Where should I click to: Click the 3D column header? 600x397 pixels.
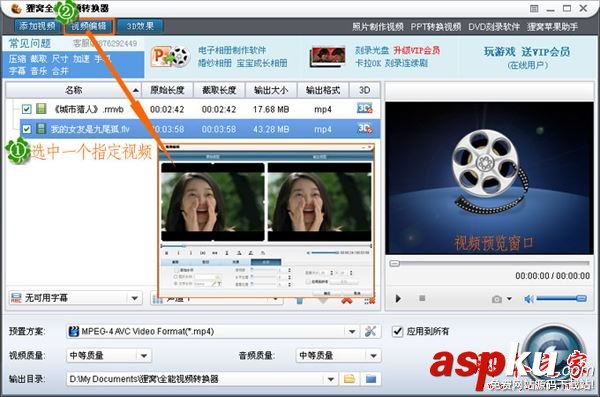tap(365, 90)
